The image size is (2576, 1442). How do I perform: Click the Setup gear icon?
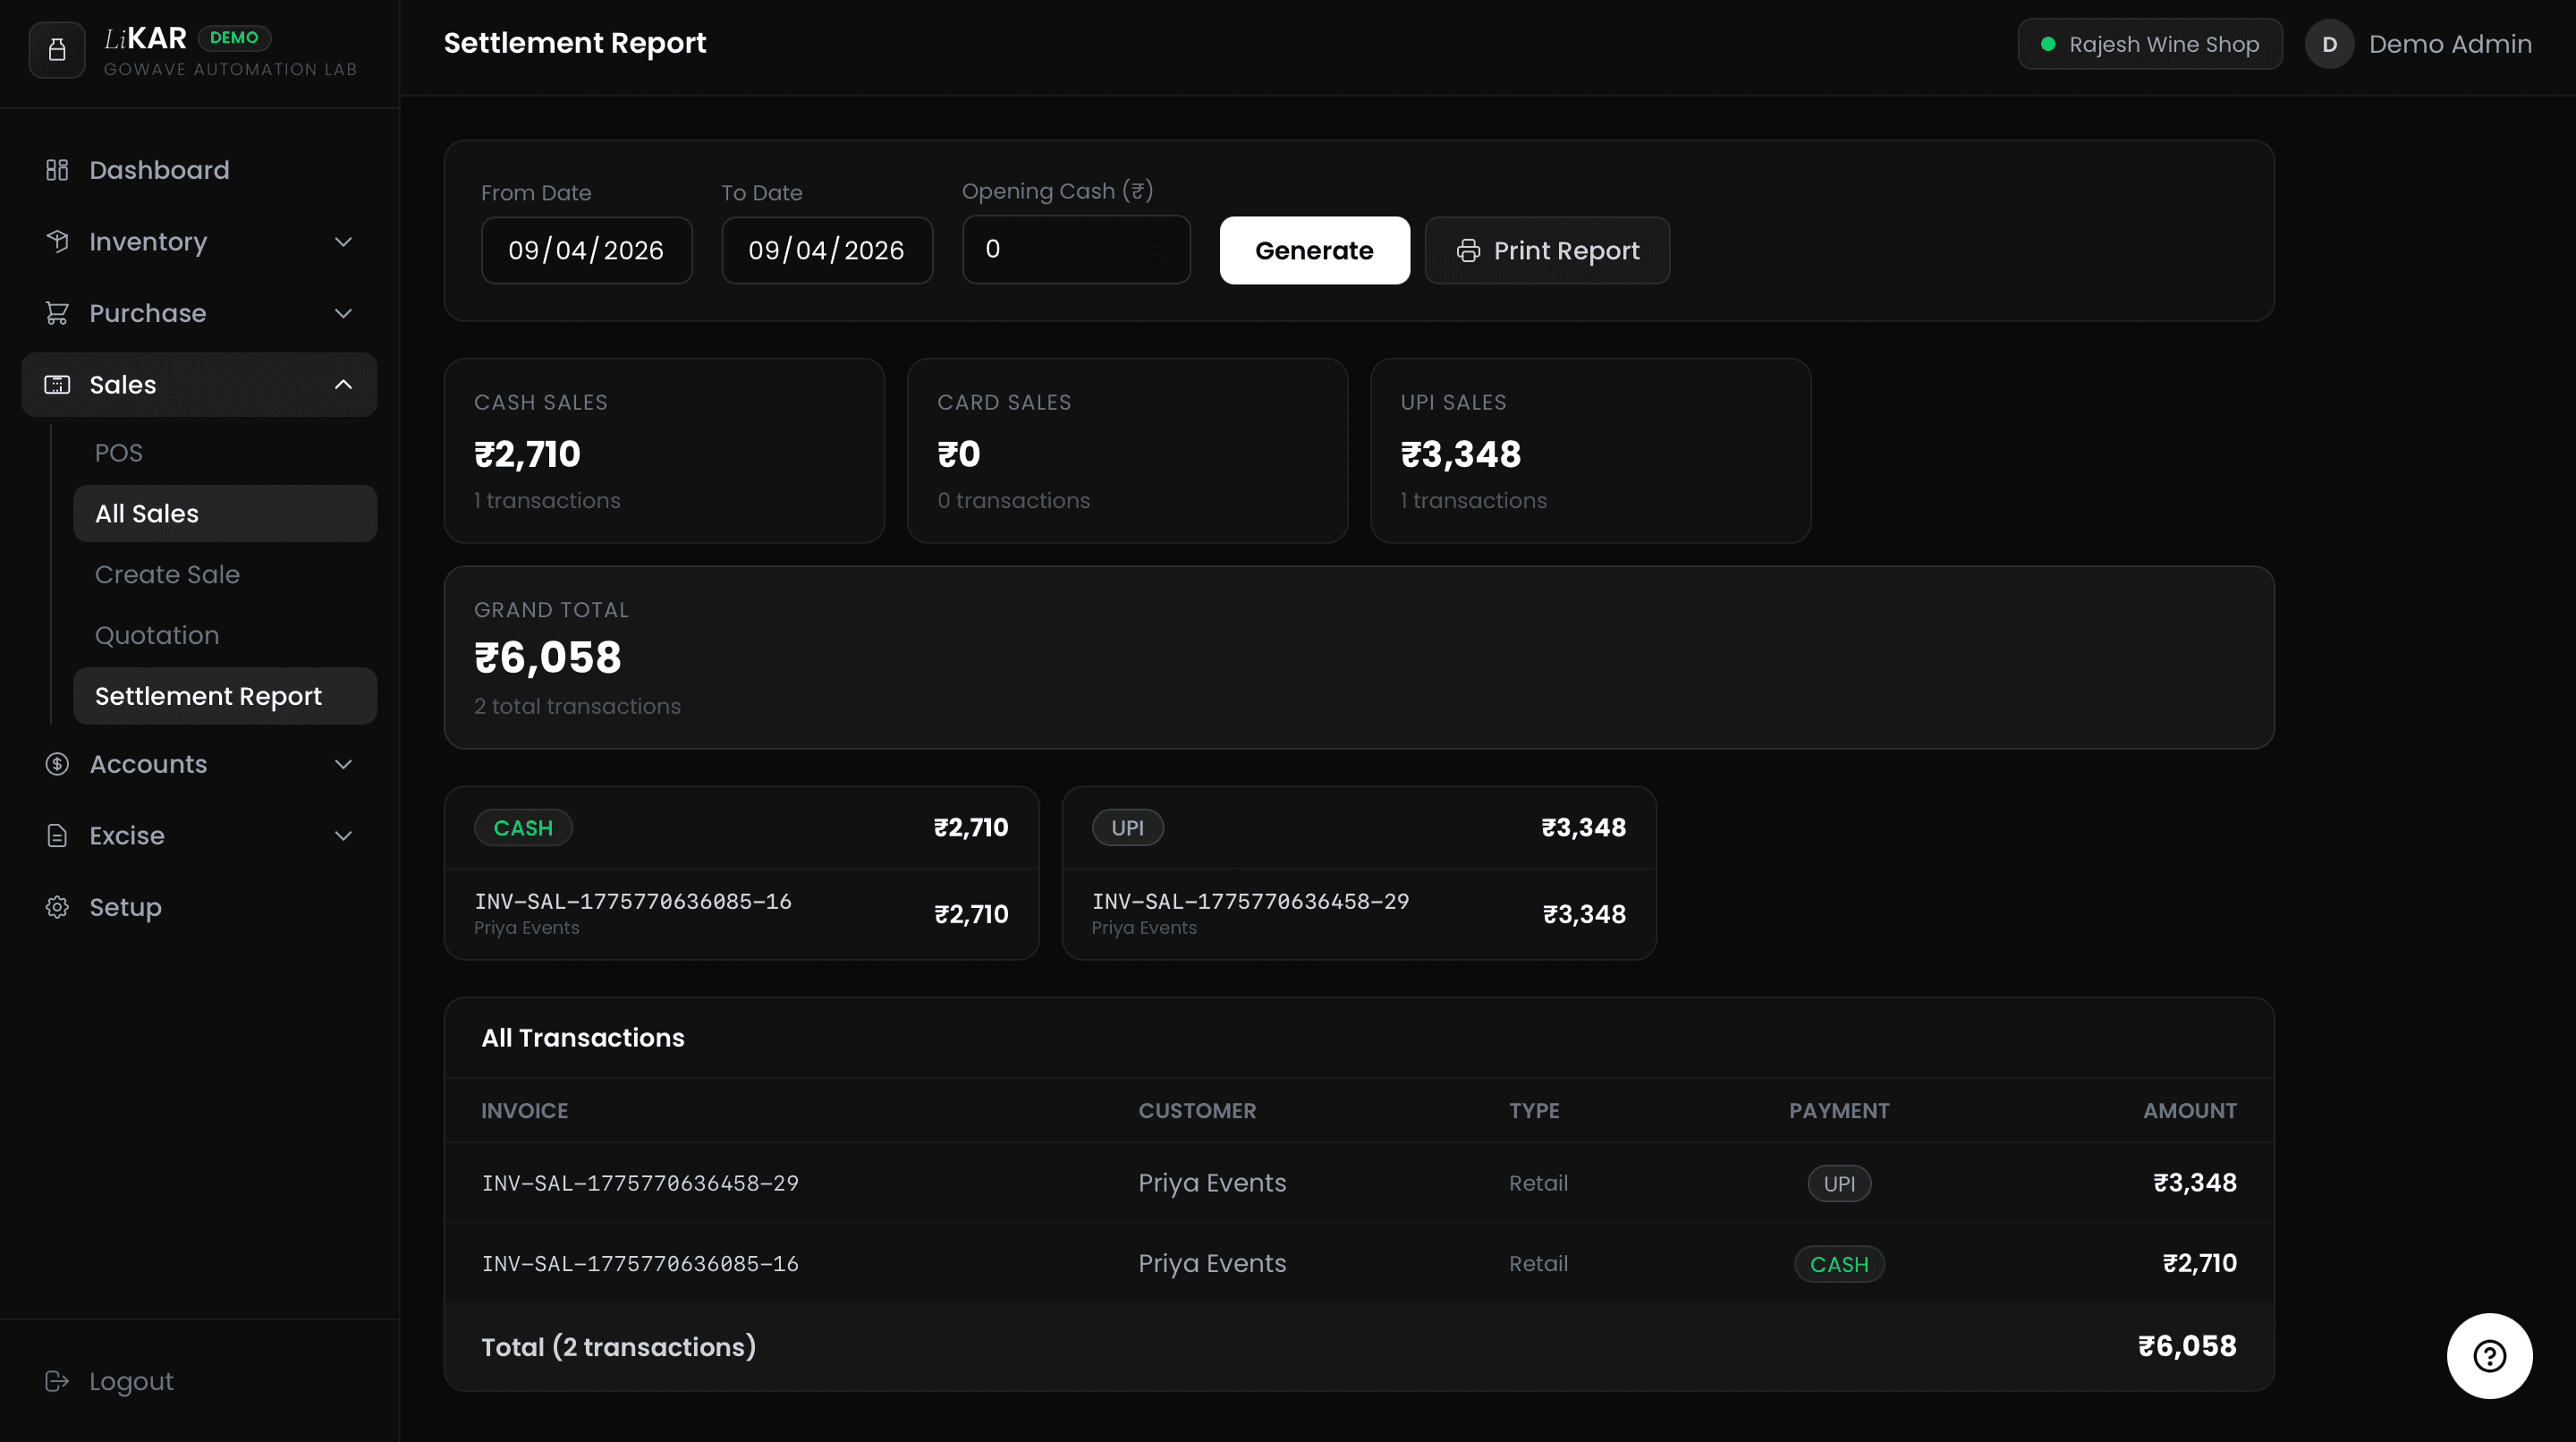tap(57, 907)
